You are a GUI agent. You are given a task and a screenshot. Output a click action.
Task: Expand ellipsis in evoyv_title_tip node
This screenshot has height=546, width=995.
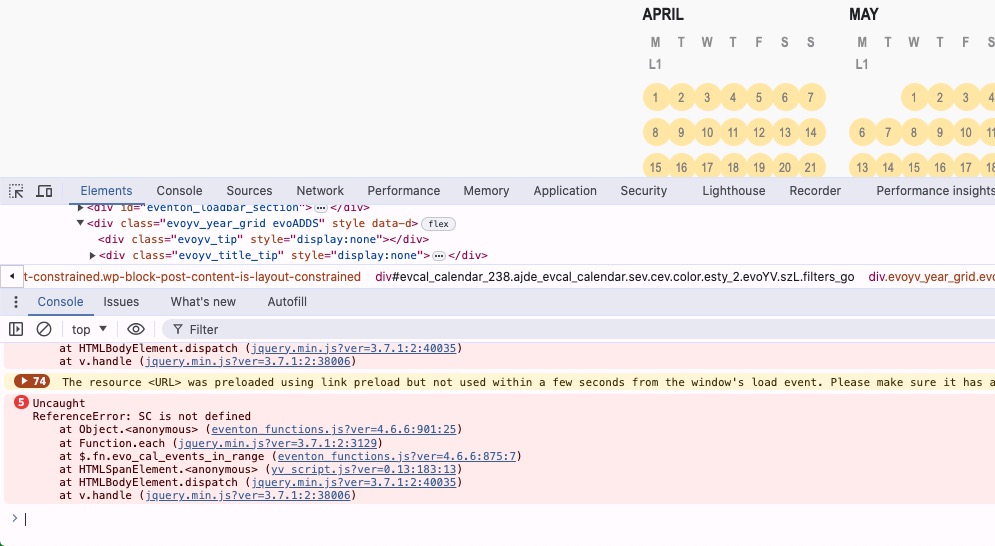[439, 256]
